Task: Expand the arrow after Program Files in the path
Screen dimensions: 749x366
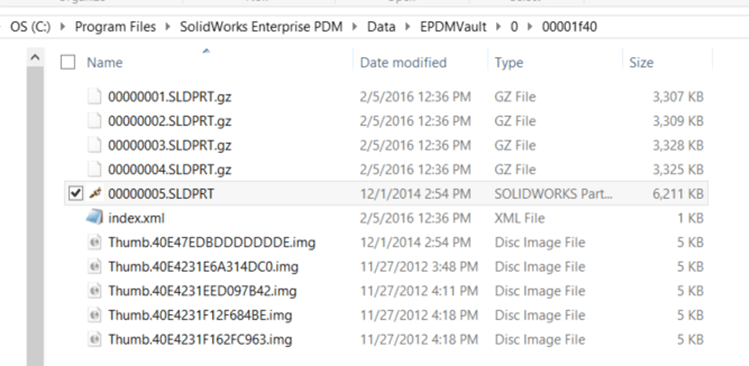Action: (168, 27)
